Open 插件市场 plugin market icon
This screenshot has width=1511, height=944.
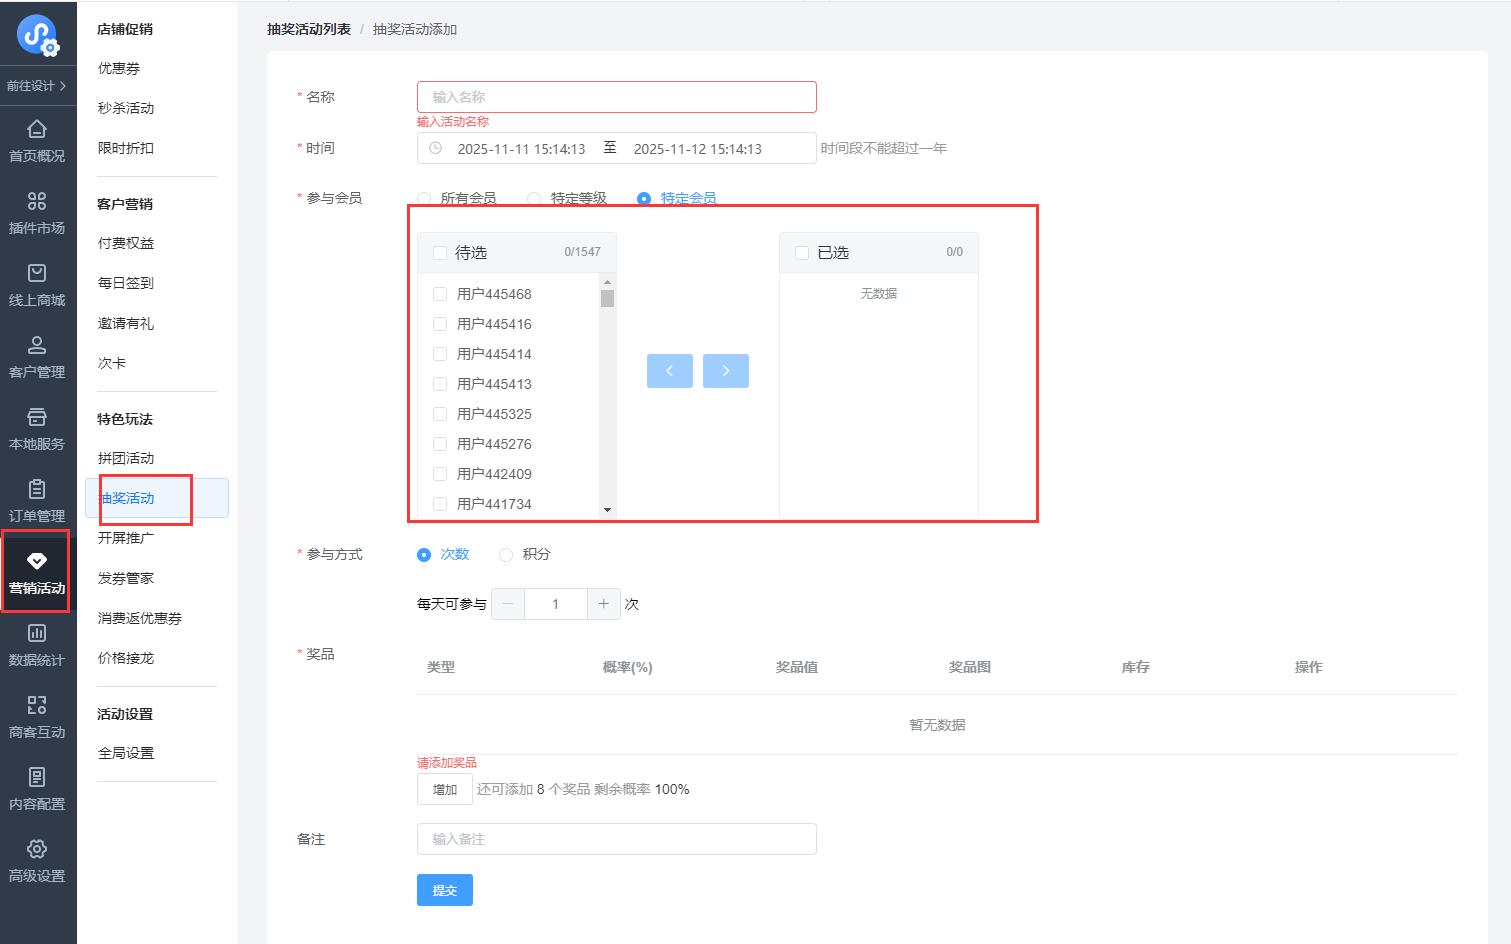[x=37, y=202]
